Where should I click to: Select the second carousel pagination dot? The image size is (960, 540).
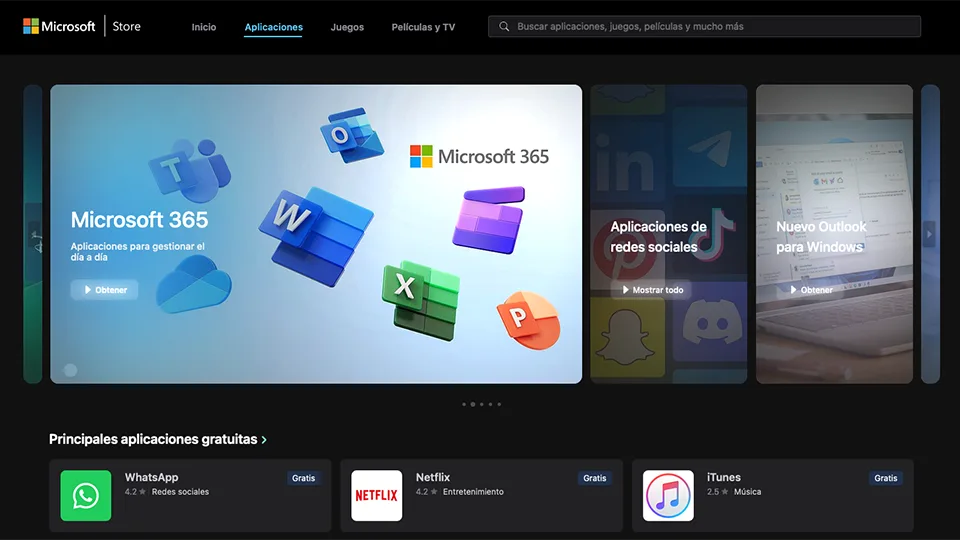[473, 404]
